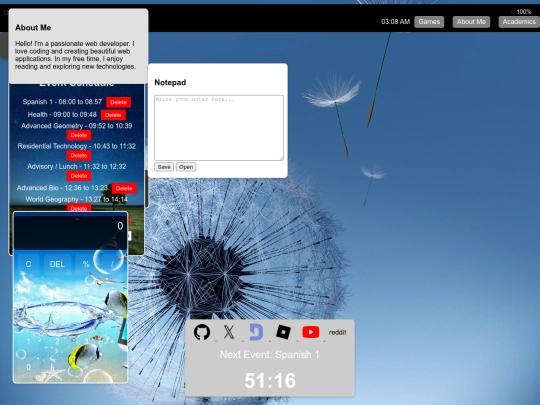
Task: Open the About Me menu button
Action: (x=471, y=22)
